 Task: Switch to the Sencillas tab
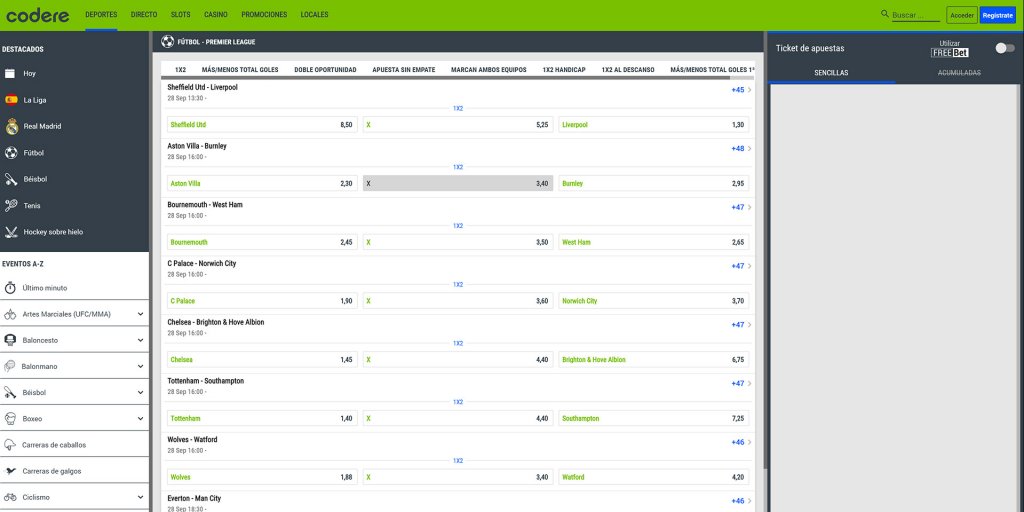(x=831, y=73)
